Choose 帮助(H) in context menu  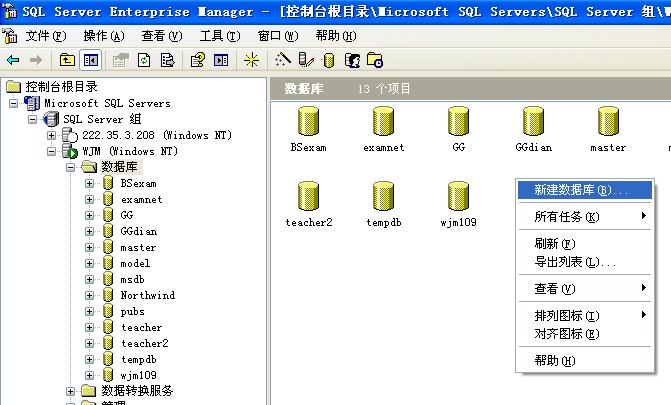[x=585, y=360]
